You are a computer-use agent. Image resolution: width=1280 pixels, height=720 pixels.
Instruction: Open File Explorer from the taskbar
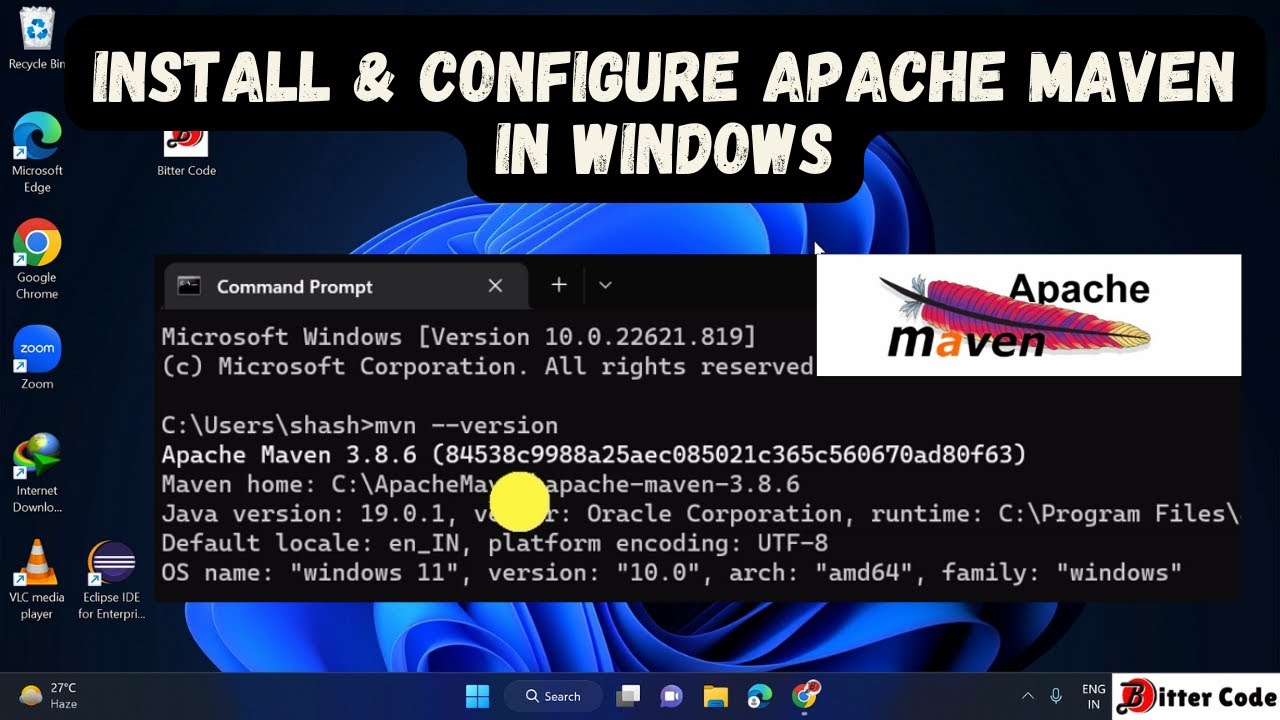point(715,696)
